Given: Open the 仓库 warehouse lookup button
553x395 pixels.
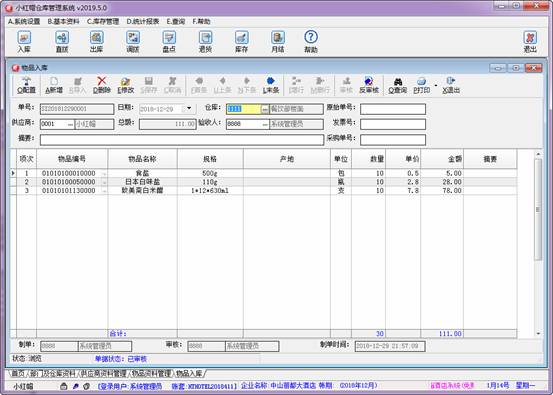Looking at the screenshot, I should [x=265, y=109].
